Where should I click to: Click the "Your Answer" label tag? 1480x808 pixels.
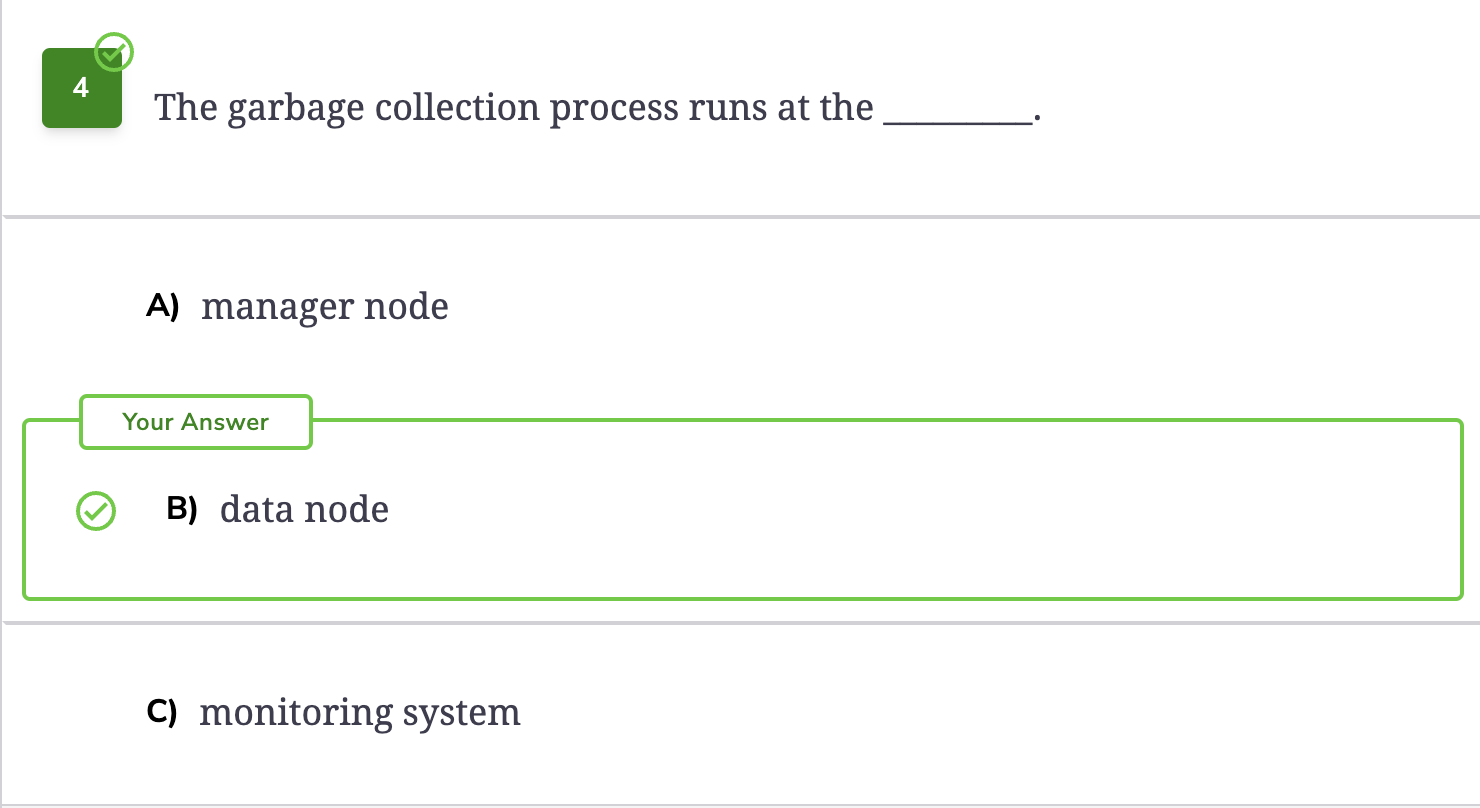196,422
